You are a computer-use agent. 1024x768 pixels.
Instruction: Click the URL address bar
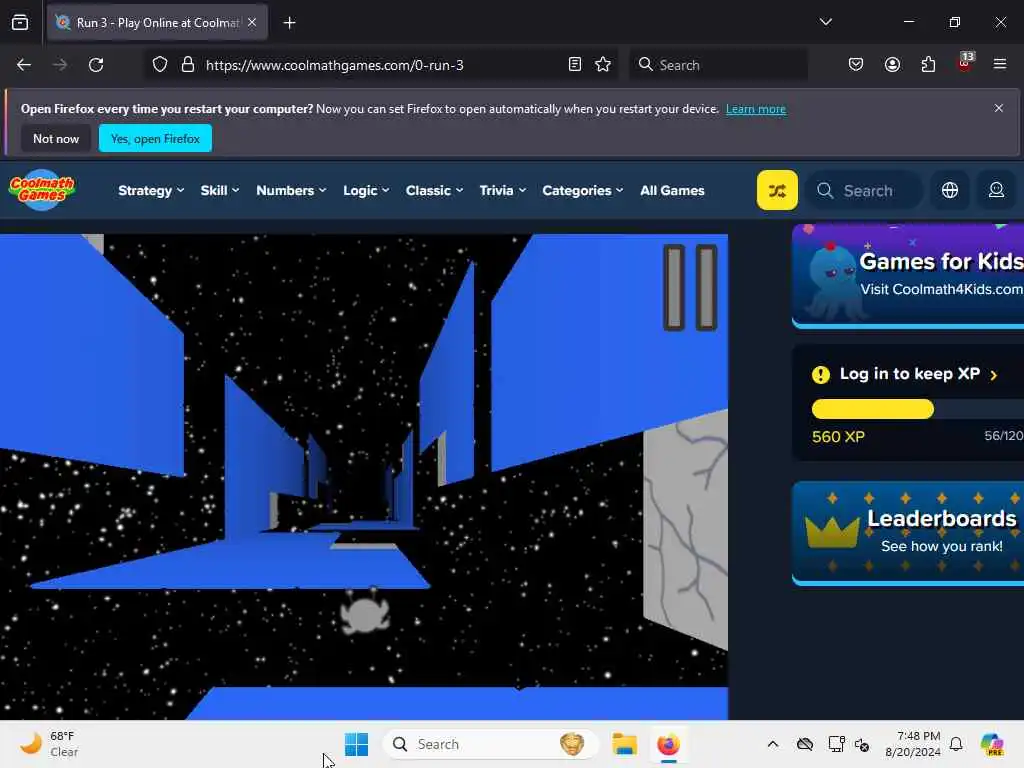click(379, 65)
